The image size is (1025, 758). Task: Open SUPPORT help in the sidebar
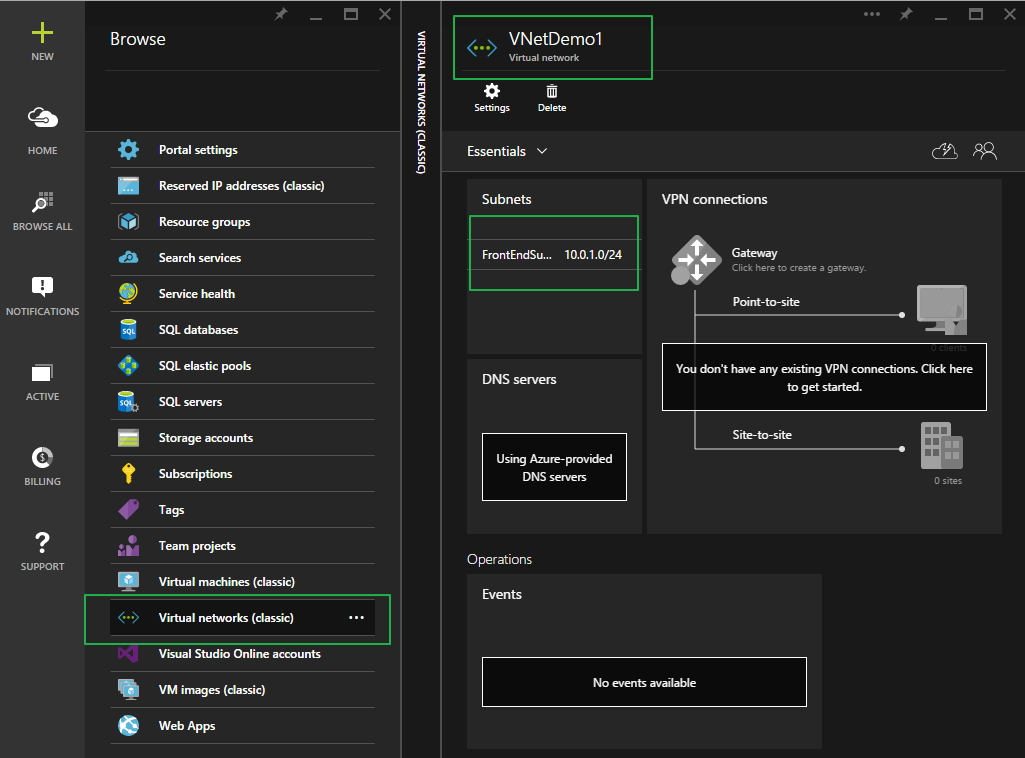[42, 552]
